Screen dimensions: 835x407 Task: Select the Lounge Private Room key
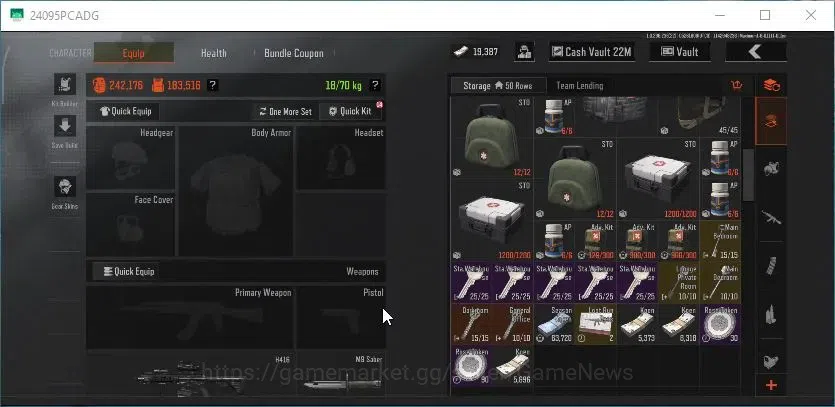(x=678, y=282)
